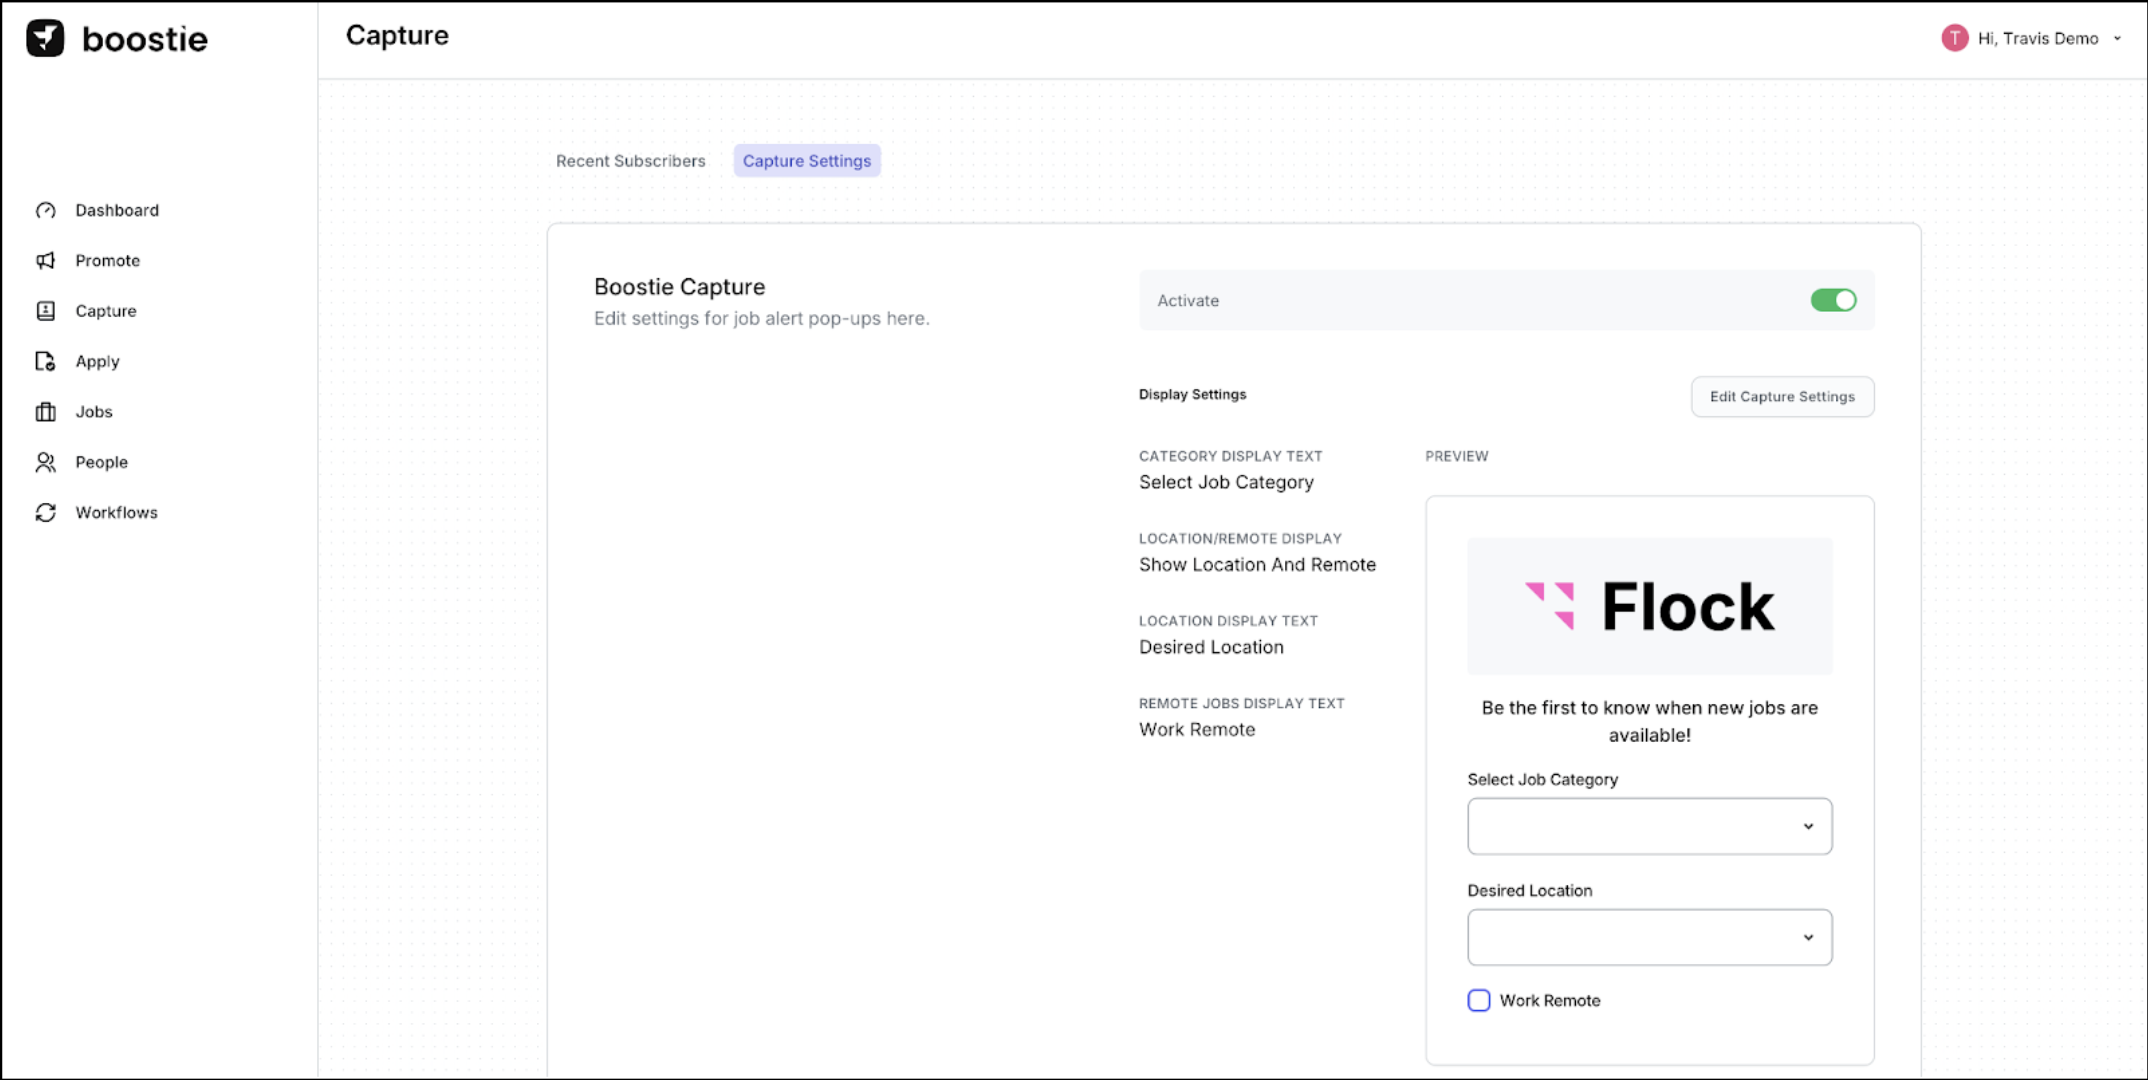2148x1080 pixels.
Task: Go to the Jobs sidebar label
Action: (94, 412)
